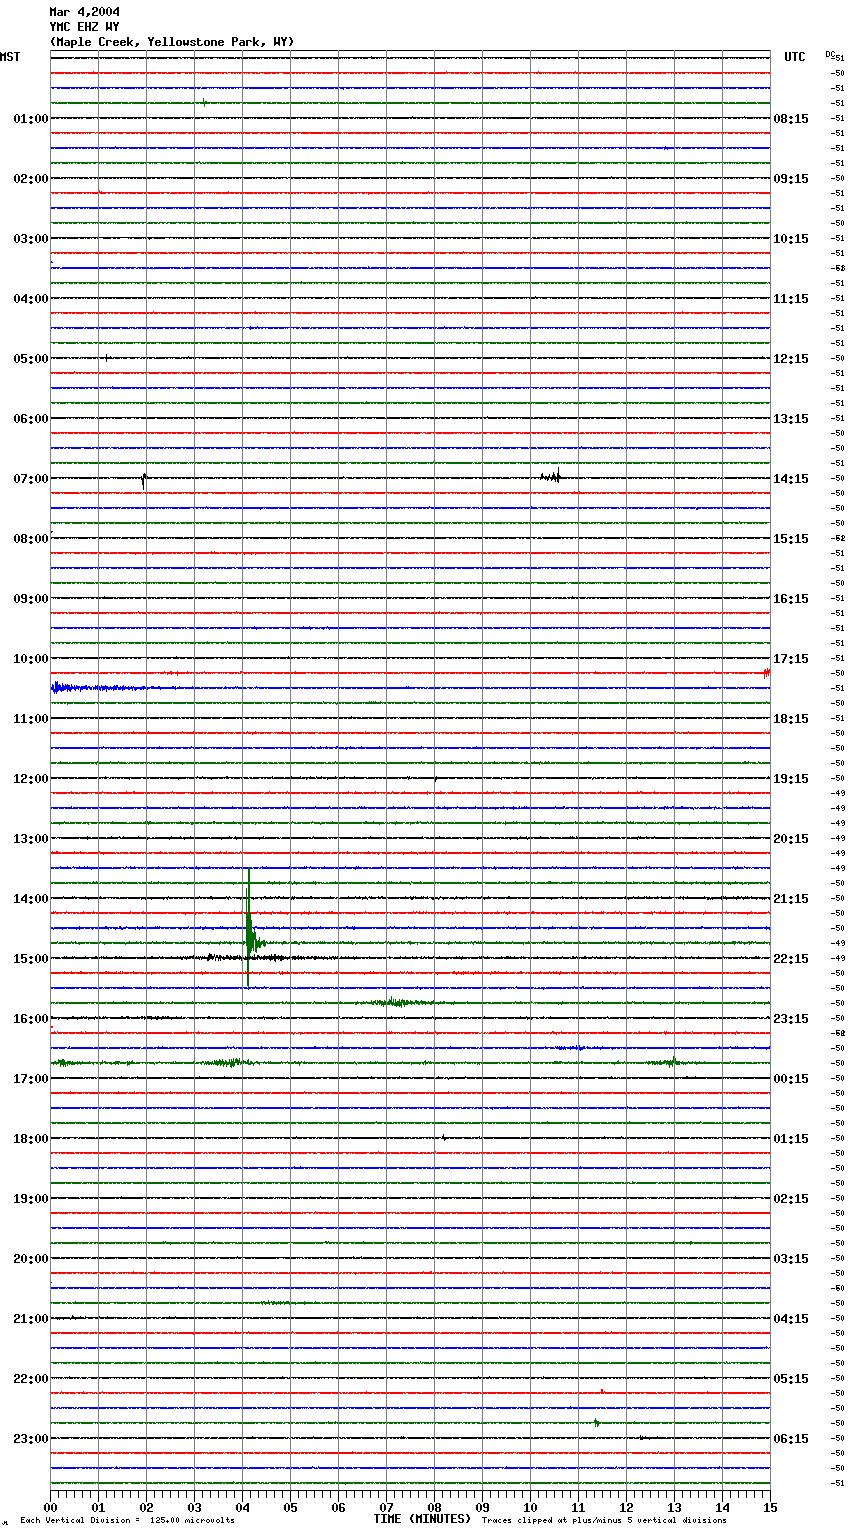This screenshot has width=850, height=1534.
Task: Click the '11' minute tick label on bottom axis
Action: [578, 1507]
